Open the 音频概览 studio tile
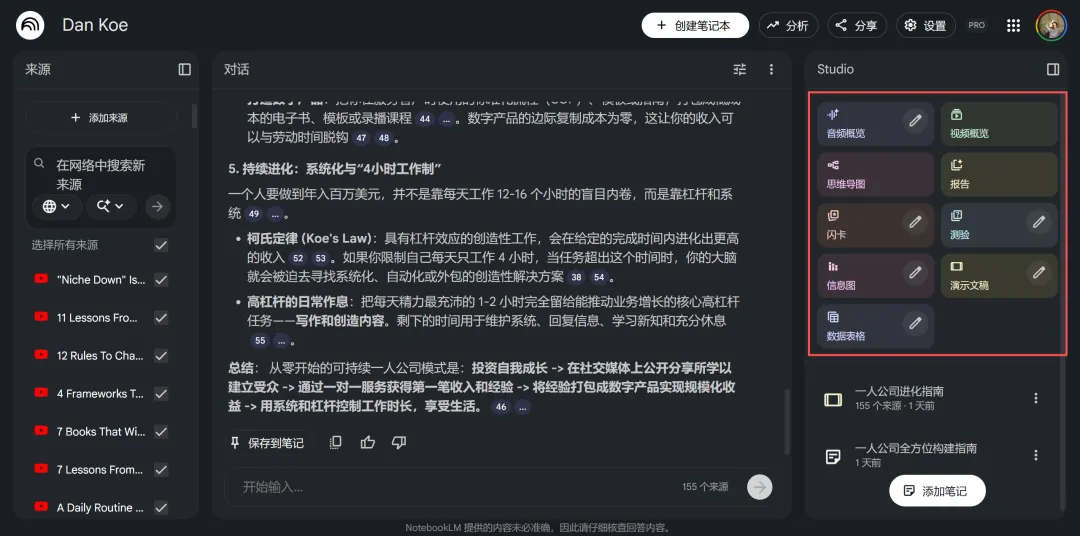Screen dimensions: 1080x536 (875, 124)
